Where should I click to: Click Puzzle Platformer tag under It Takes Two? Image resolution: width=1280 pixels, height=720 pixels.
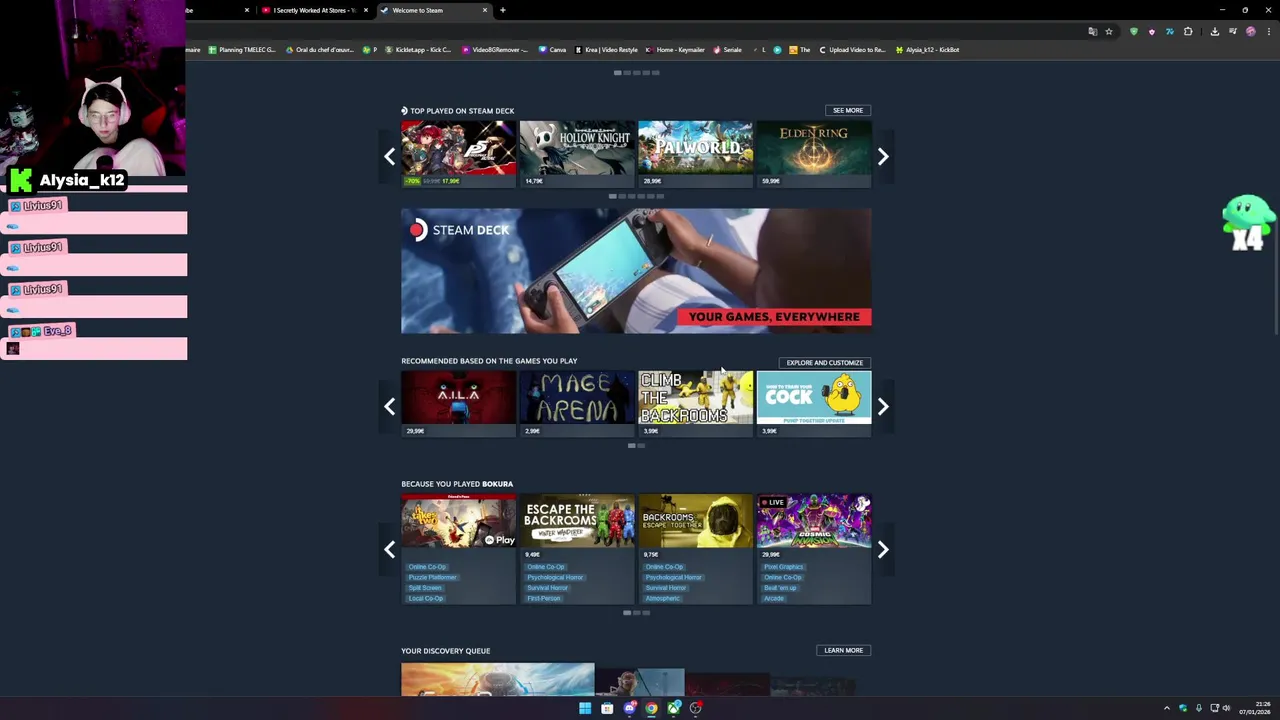click(432, 577)
